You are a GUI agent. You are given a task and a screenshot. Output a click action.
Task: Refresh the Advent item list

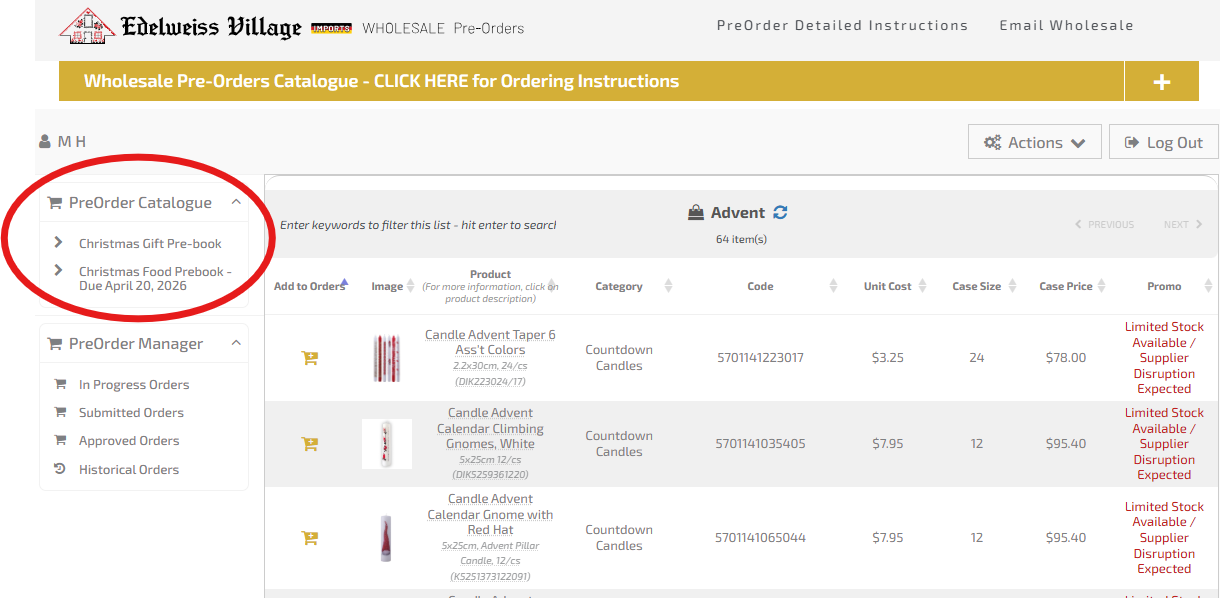[x=781, y=213]
